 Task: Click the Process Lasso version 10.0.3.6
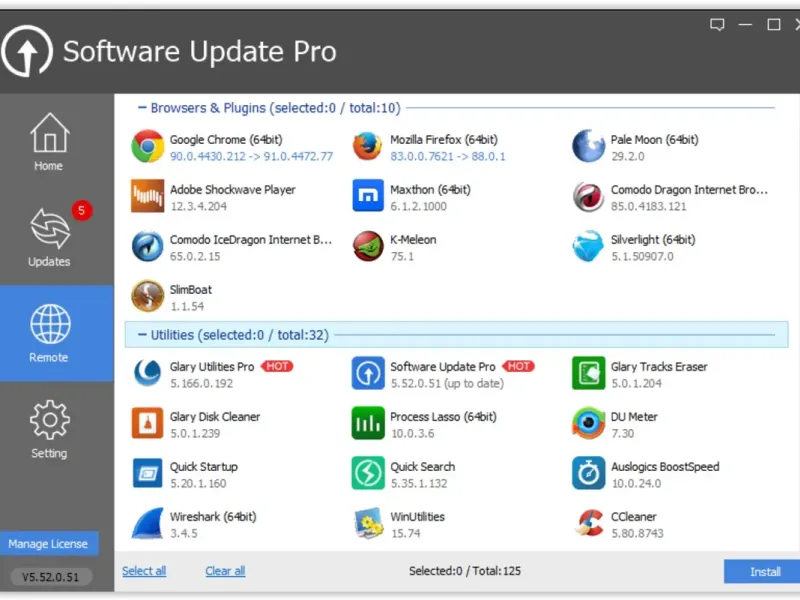pyautogui.click(x=412, y=433)
